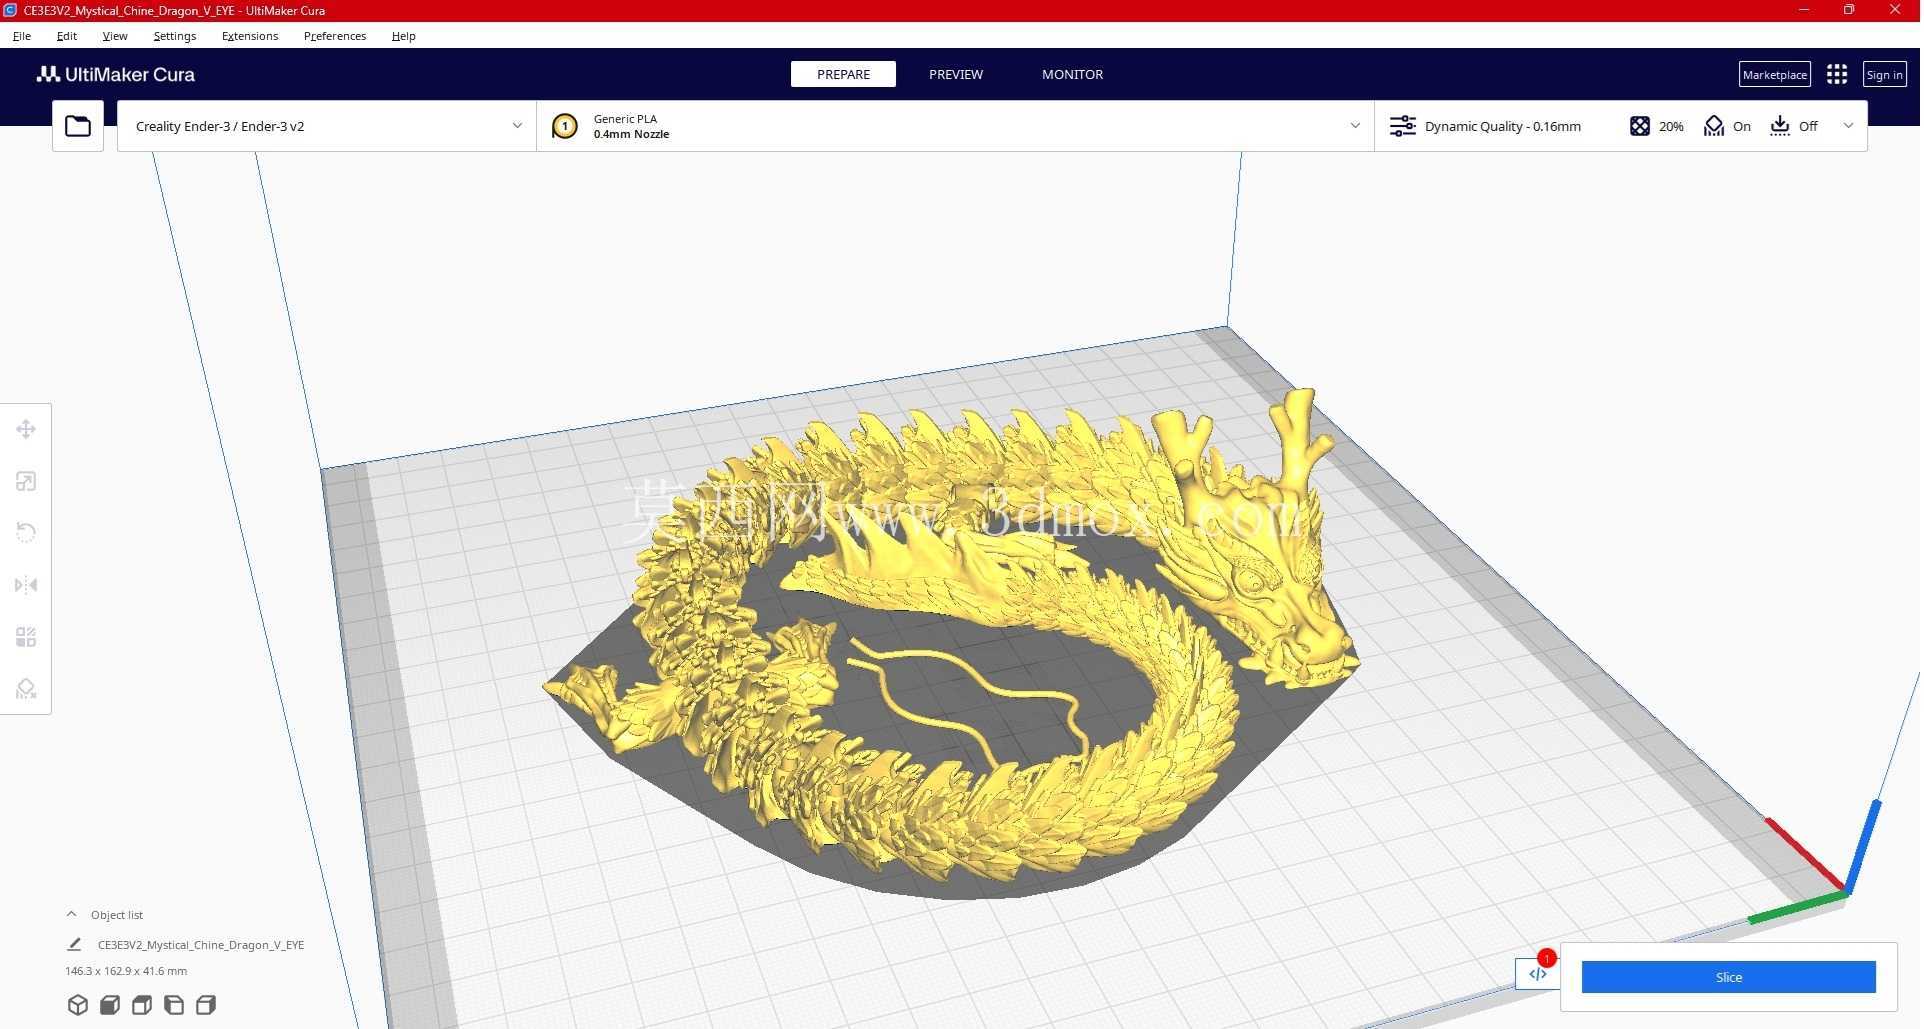
Task: Open the Edit menu
Action: pos(67,36)
